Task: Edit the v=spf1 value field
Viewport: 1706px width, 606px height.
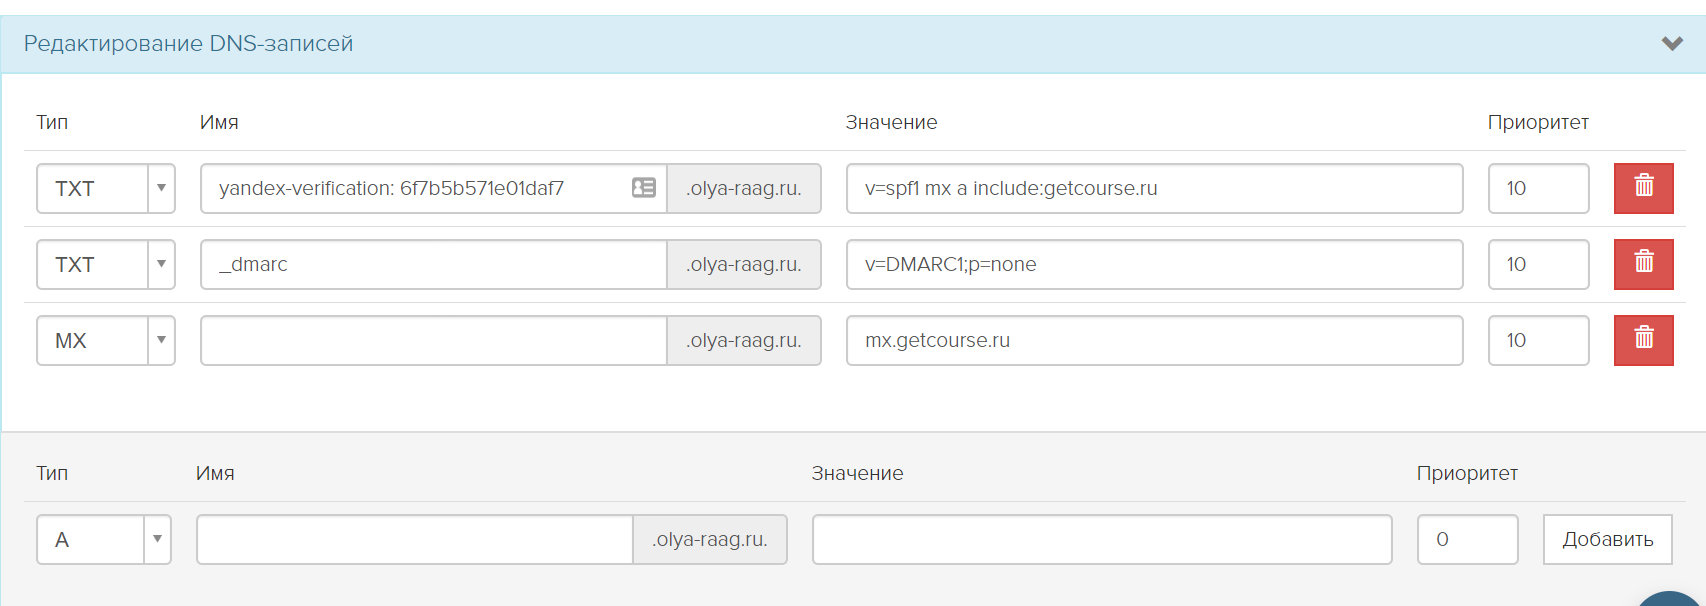Action: click(x=1154, y=188)
